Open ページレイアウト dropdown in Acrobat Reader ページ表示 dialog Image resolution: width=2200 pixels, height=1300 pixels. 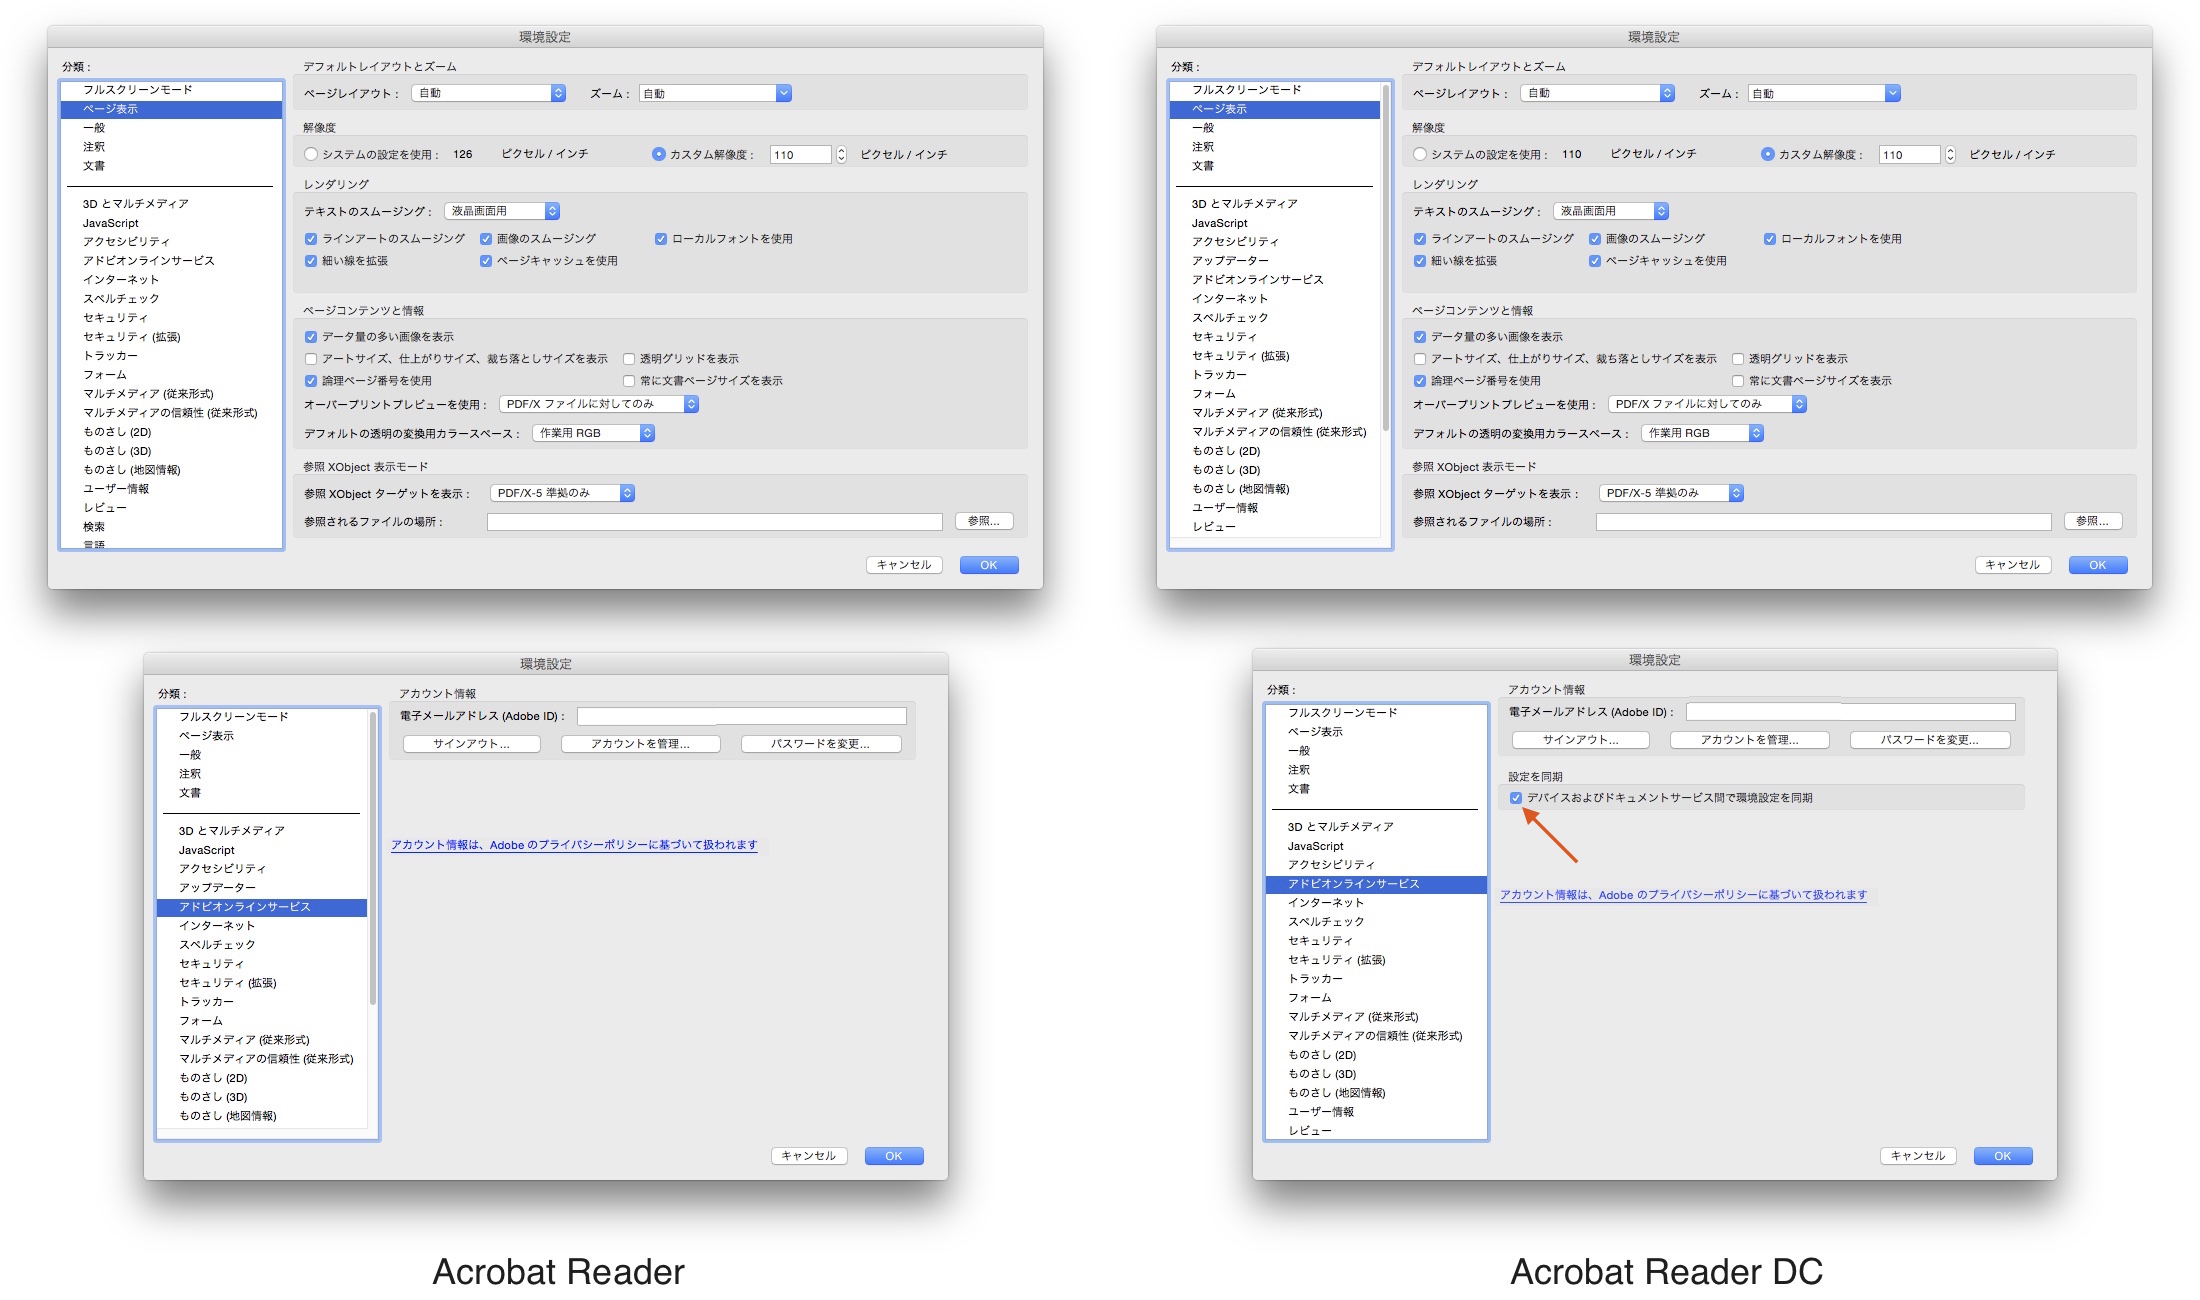pyautogui.click(x=490, y=93)
